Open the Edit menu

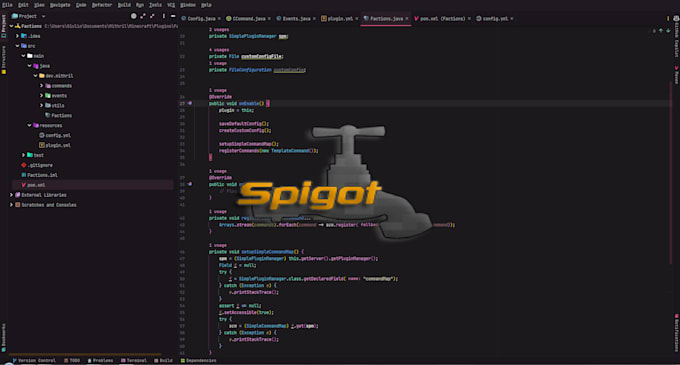23,5
